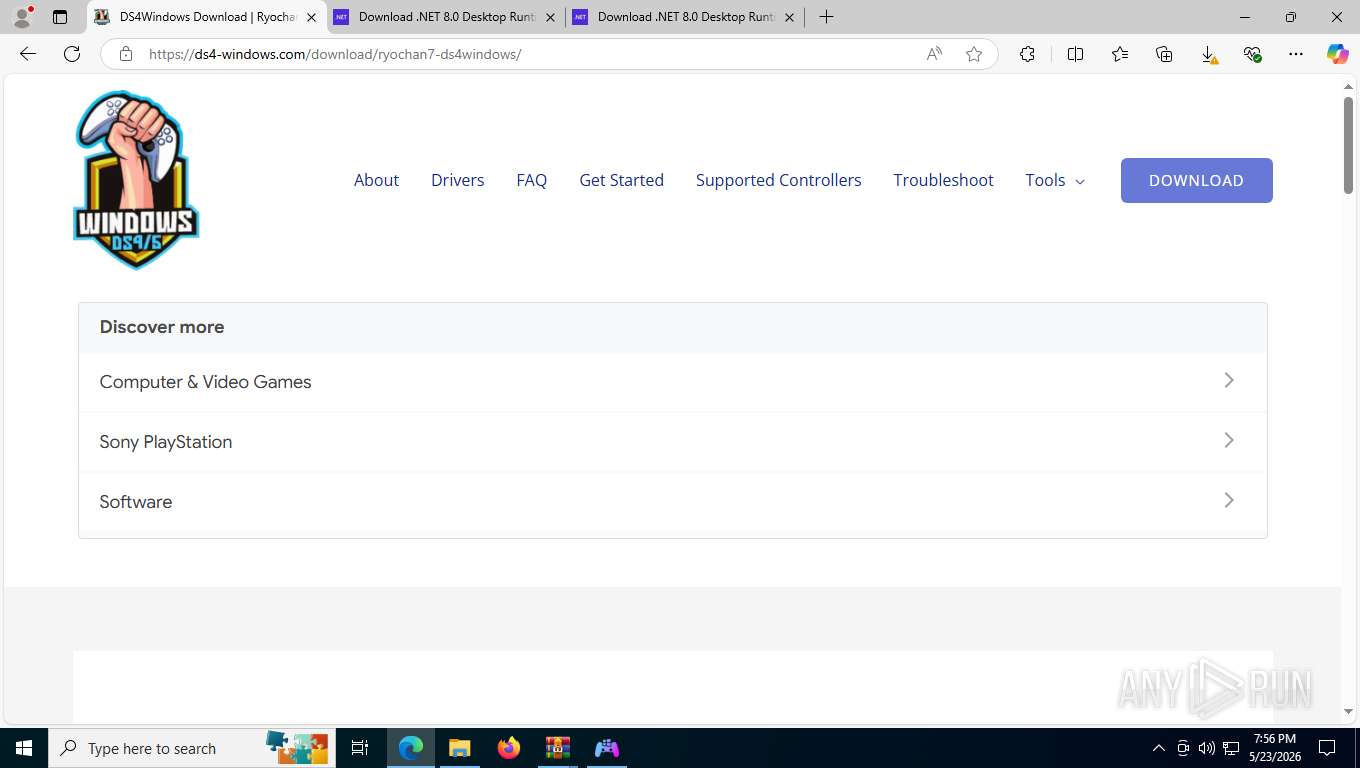Open the Drivers page
1360x768 pixels.
click(x=457, y=180)
